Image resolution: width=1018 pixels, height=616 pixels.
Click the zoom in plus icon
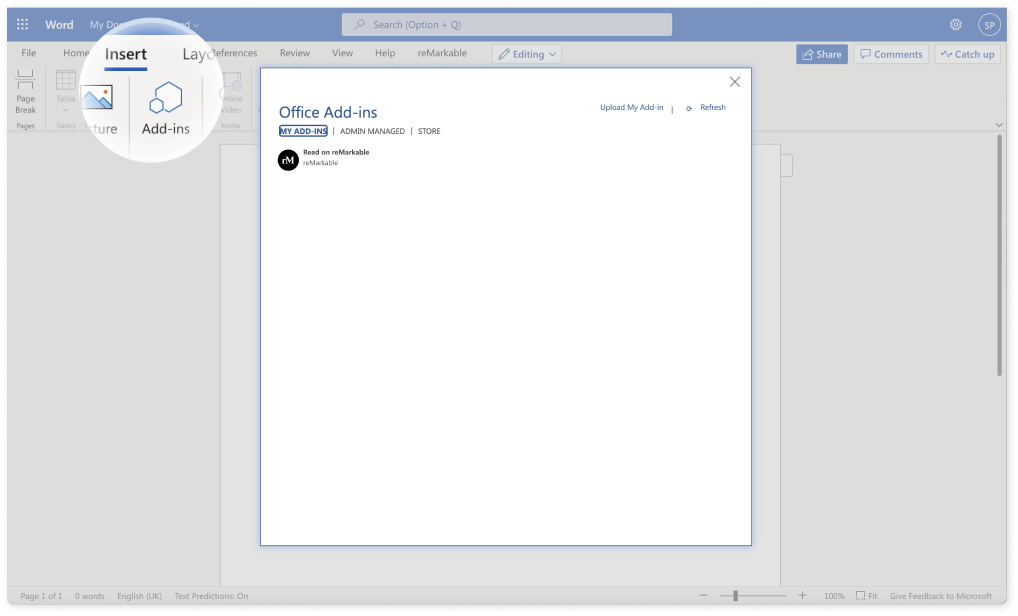(x=802, y=596)
